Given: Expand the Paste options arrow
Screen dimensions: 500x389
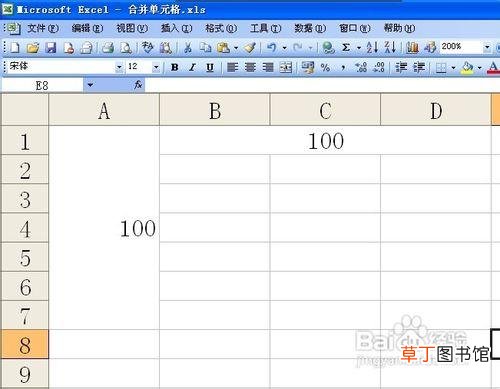Looking at the screenshot, I should click(236, 48).
